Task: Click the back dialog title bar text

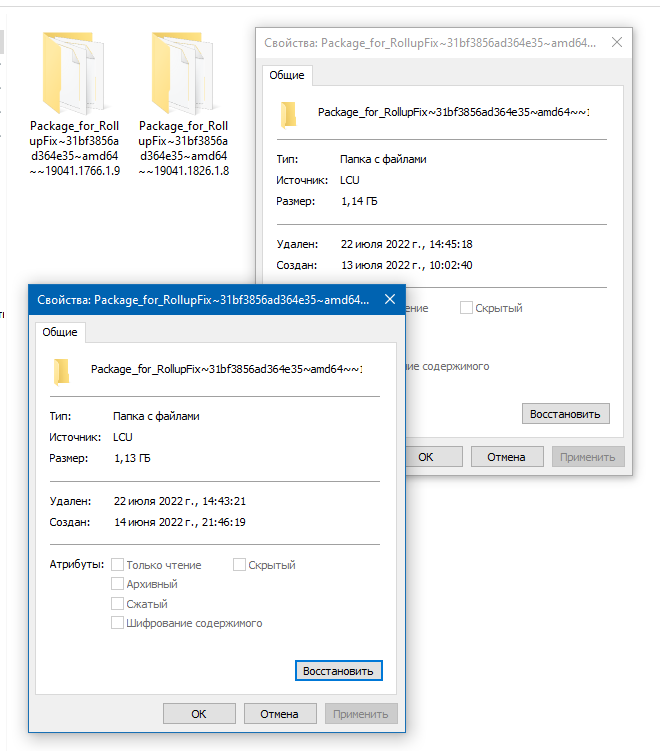Action: (430, 43)
